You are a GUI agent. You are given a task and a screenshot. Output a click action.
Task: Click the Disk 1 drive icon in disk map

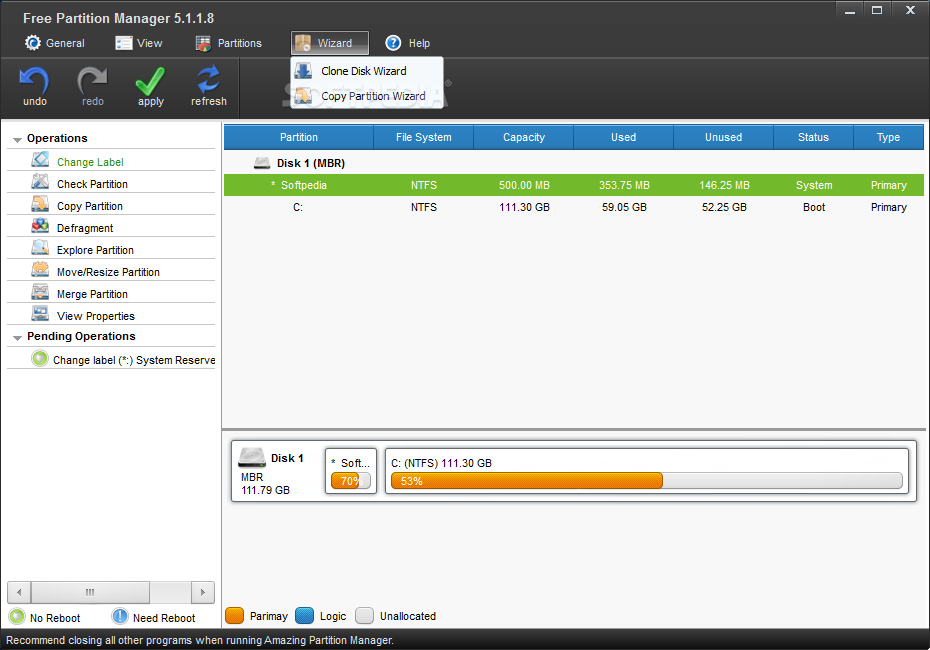(251, 457)
